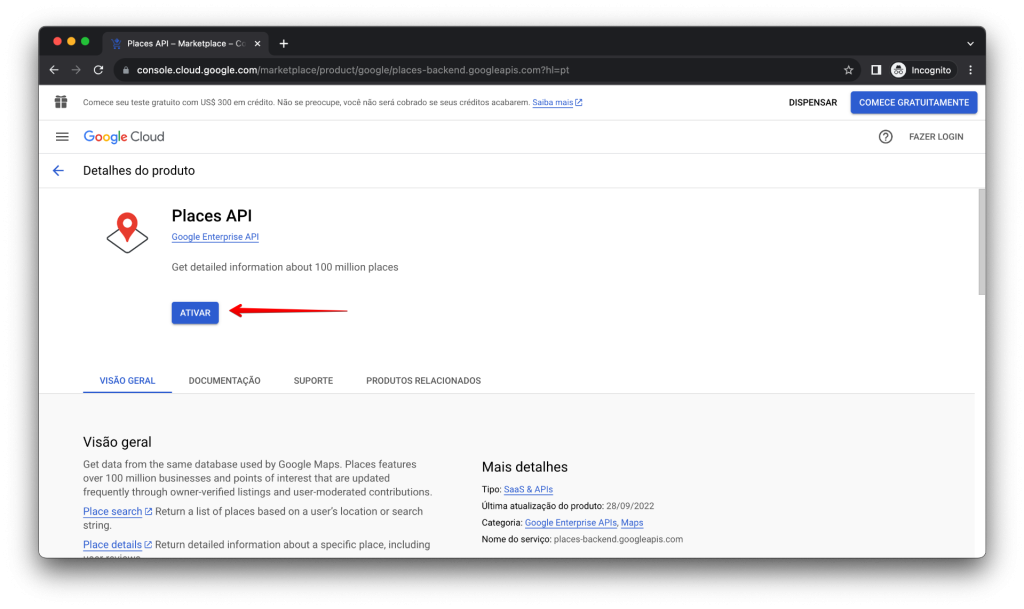The image size is (1024, 609).
Task: Click the gift icon in the free-trial banner
Action: click(61, 102)
